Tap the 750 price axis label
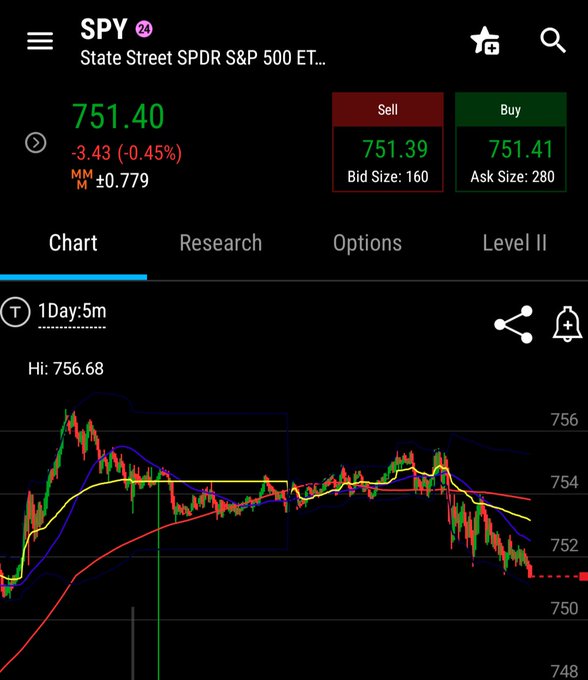Screen dimensions: 588x680 click(x=564, y=608)
